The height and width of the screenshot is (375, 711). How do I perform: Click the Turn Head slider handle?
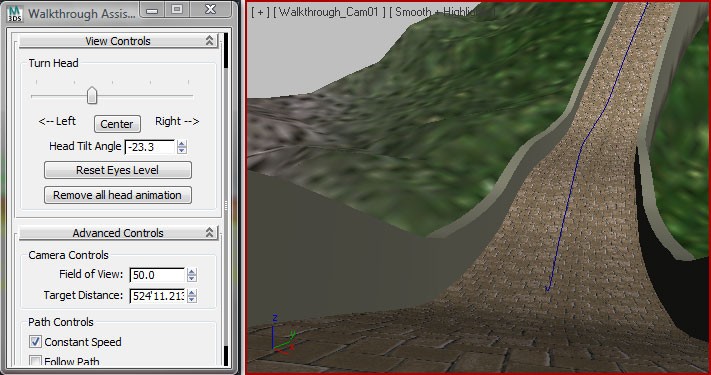(x=92, y=96)
